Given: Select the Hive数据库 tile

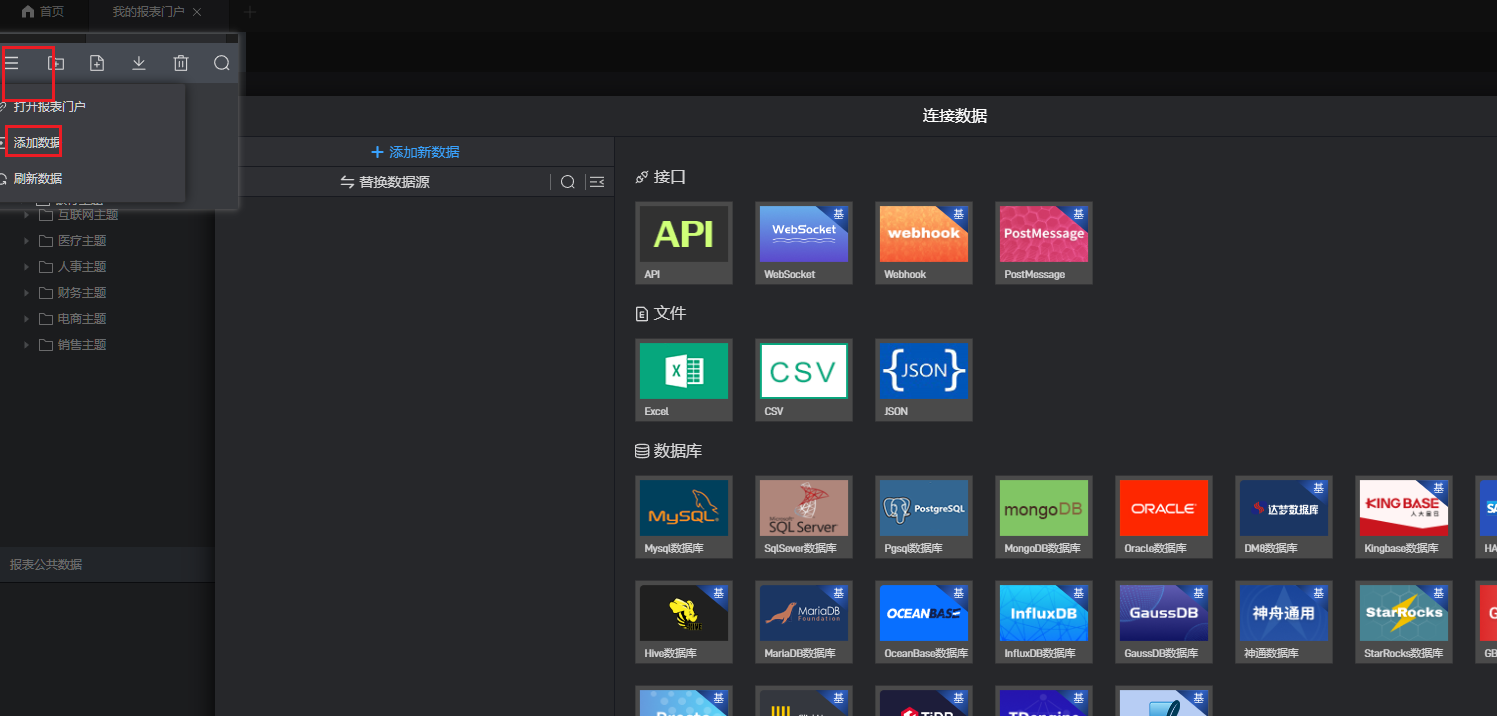Looking at the screenshot, I should click(x=684, y=622).
